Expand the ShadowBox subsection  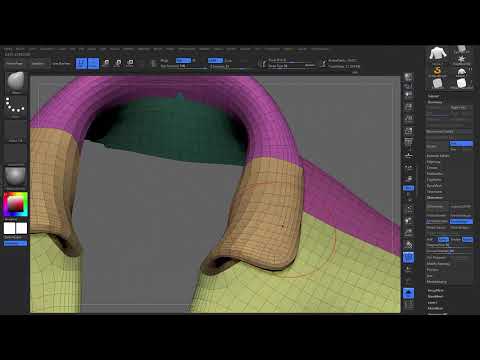coord(435,174)
